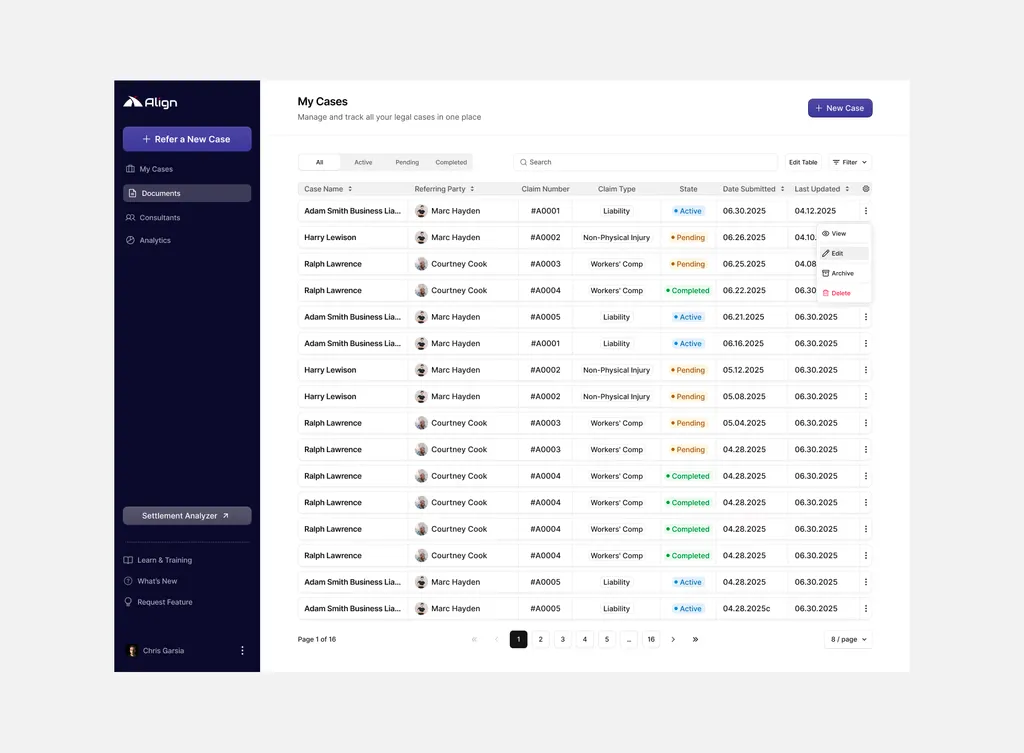Open row menu for first #A0001 case
The width and height of the screenshot is (1024, 753).
tap(866, 211)
